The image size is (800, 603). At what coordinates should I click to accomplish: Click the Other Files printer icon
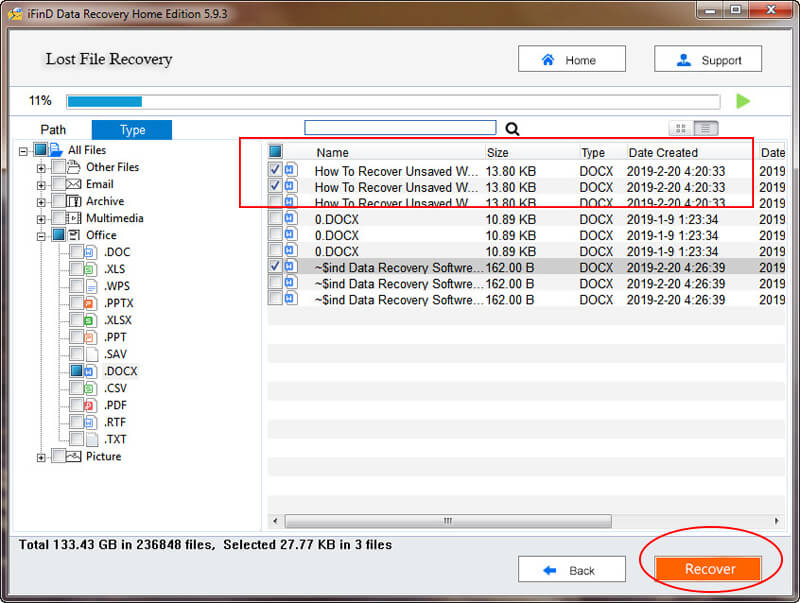(74, 167)
